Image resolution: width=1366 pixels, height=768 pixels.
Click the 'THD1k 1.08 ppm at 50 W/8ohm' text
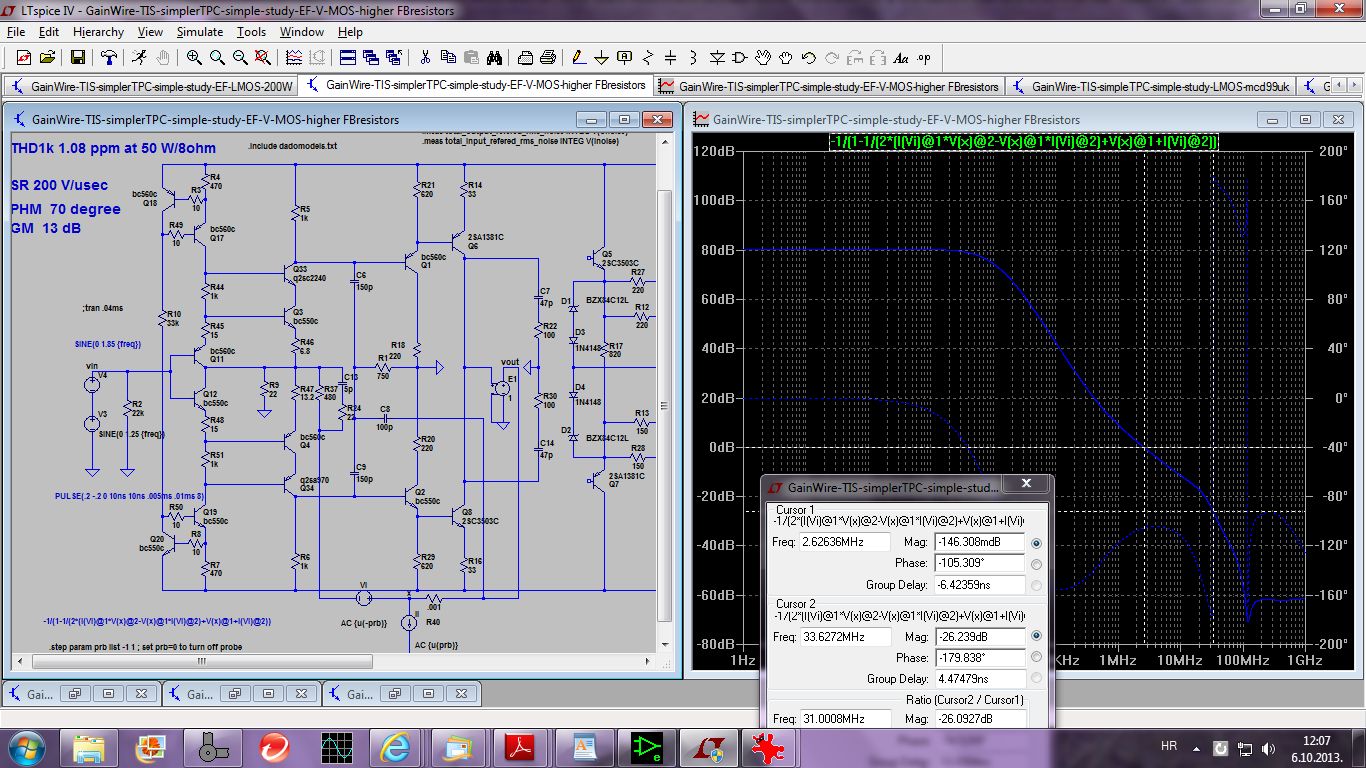[113, 148]
